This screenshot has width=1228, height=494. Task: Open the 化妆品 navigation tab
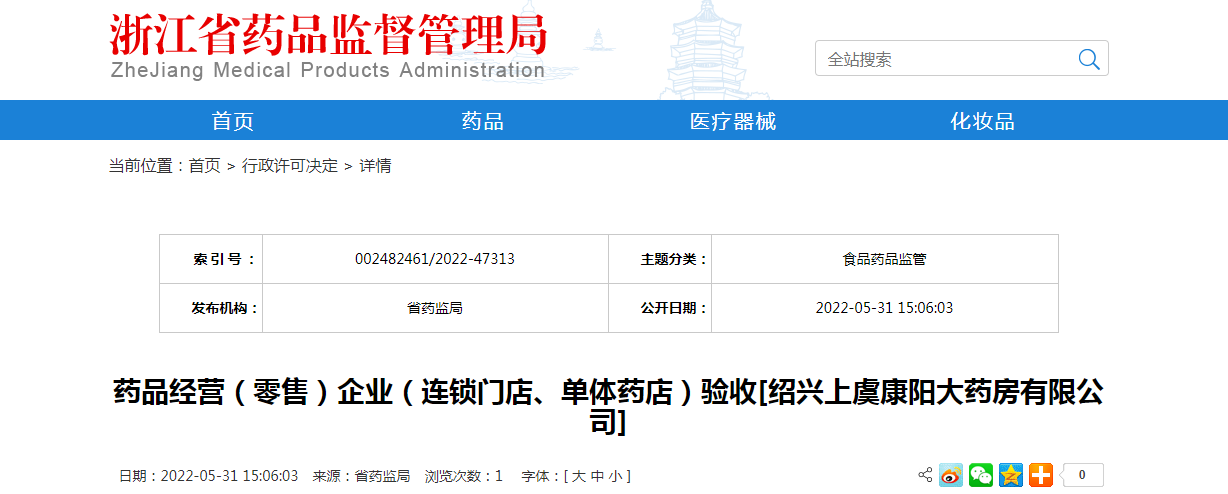(x=982, y=121)
